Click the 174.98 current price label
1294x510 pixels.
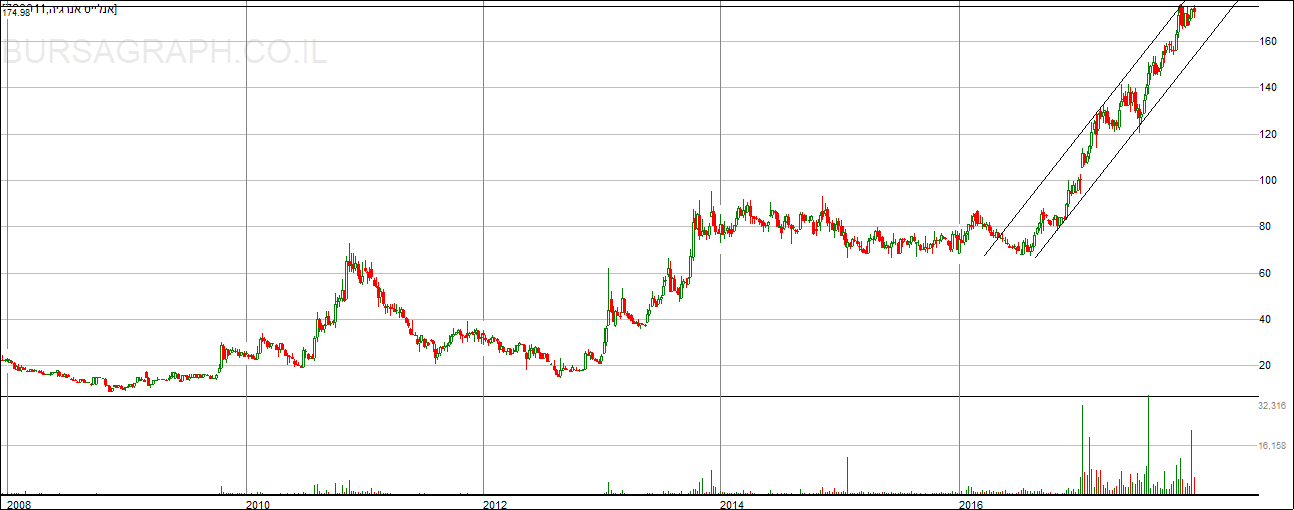tap(16, 12)
